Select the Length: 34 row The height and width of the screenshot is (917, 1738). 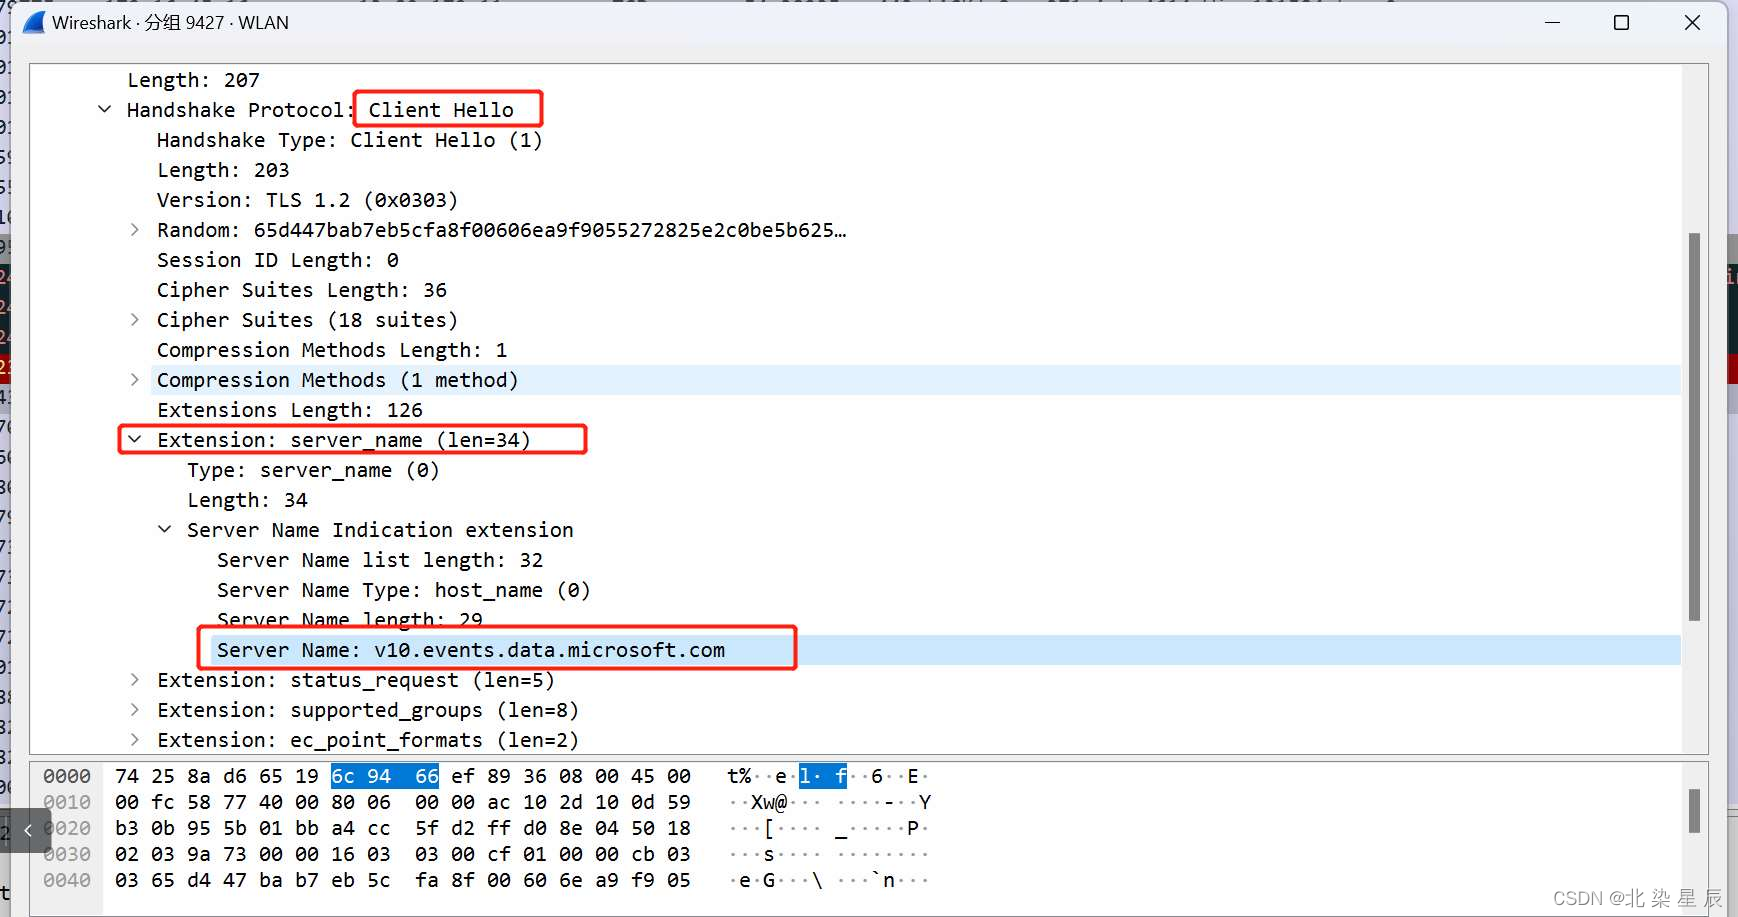[247, 500]
